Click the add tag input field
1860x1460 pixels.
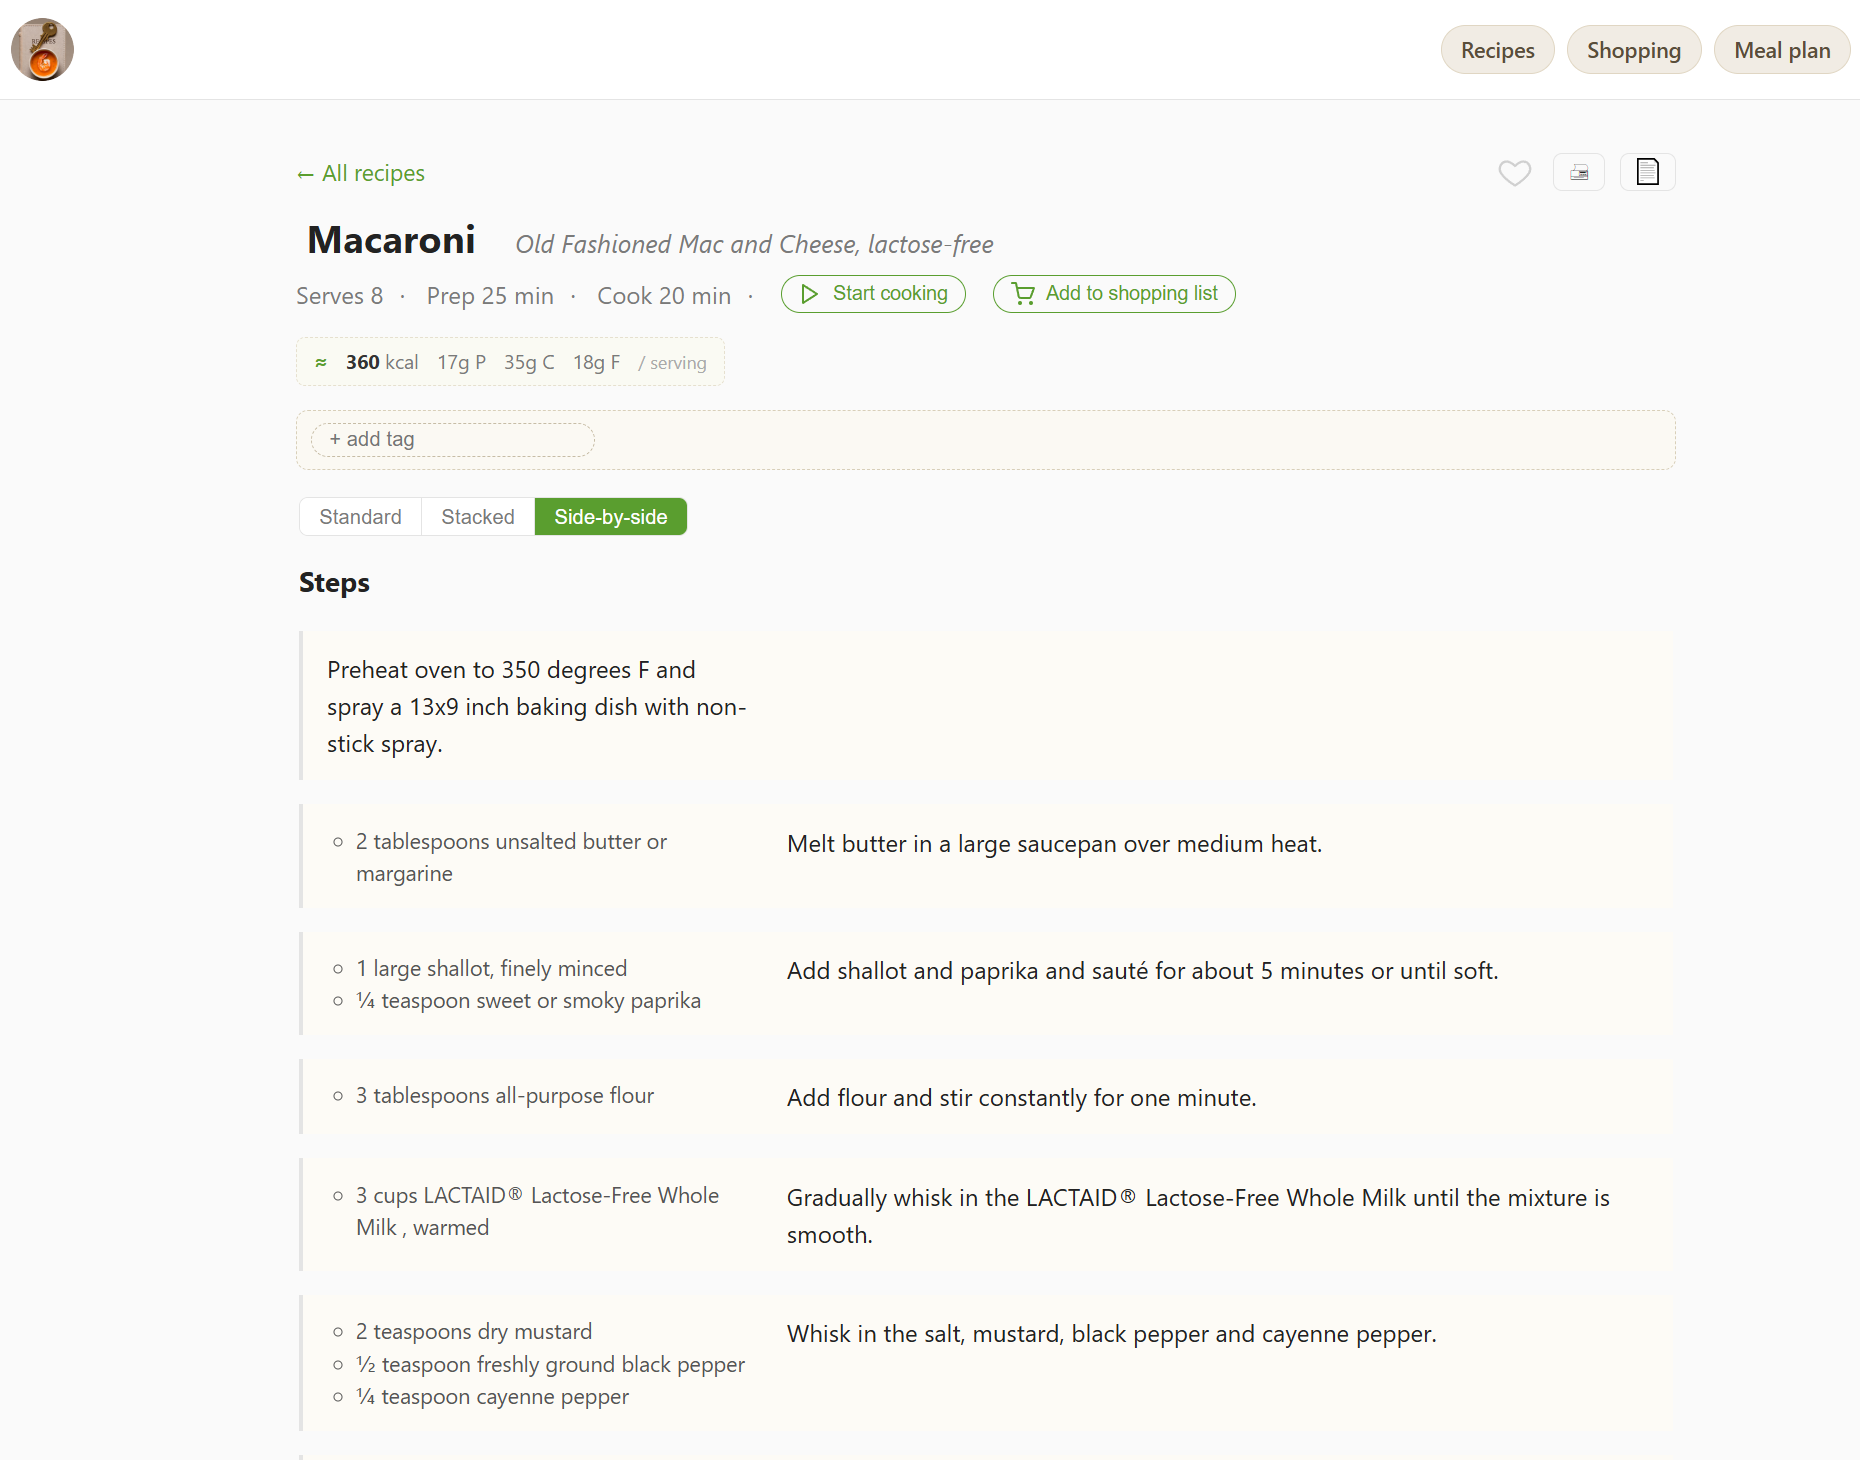tap(453, 440)
